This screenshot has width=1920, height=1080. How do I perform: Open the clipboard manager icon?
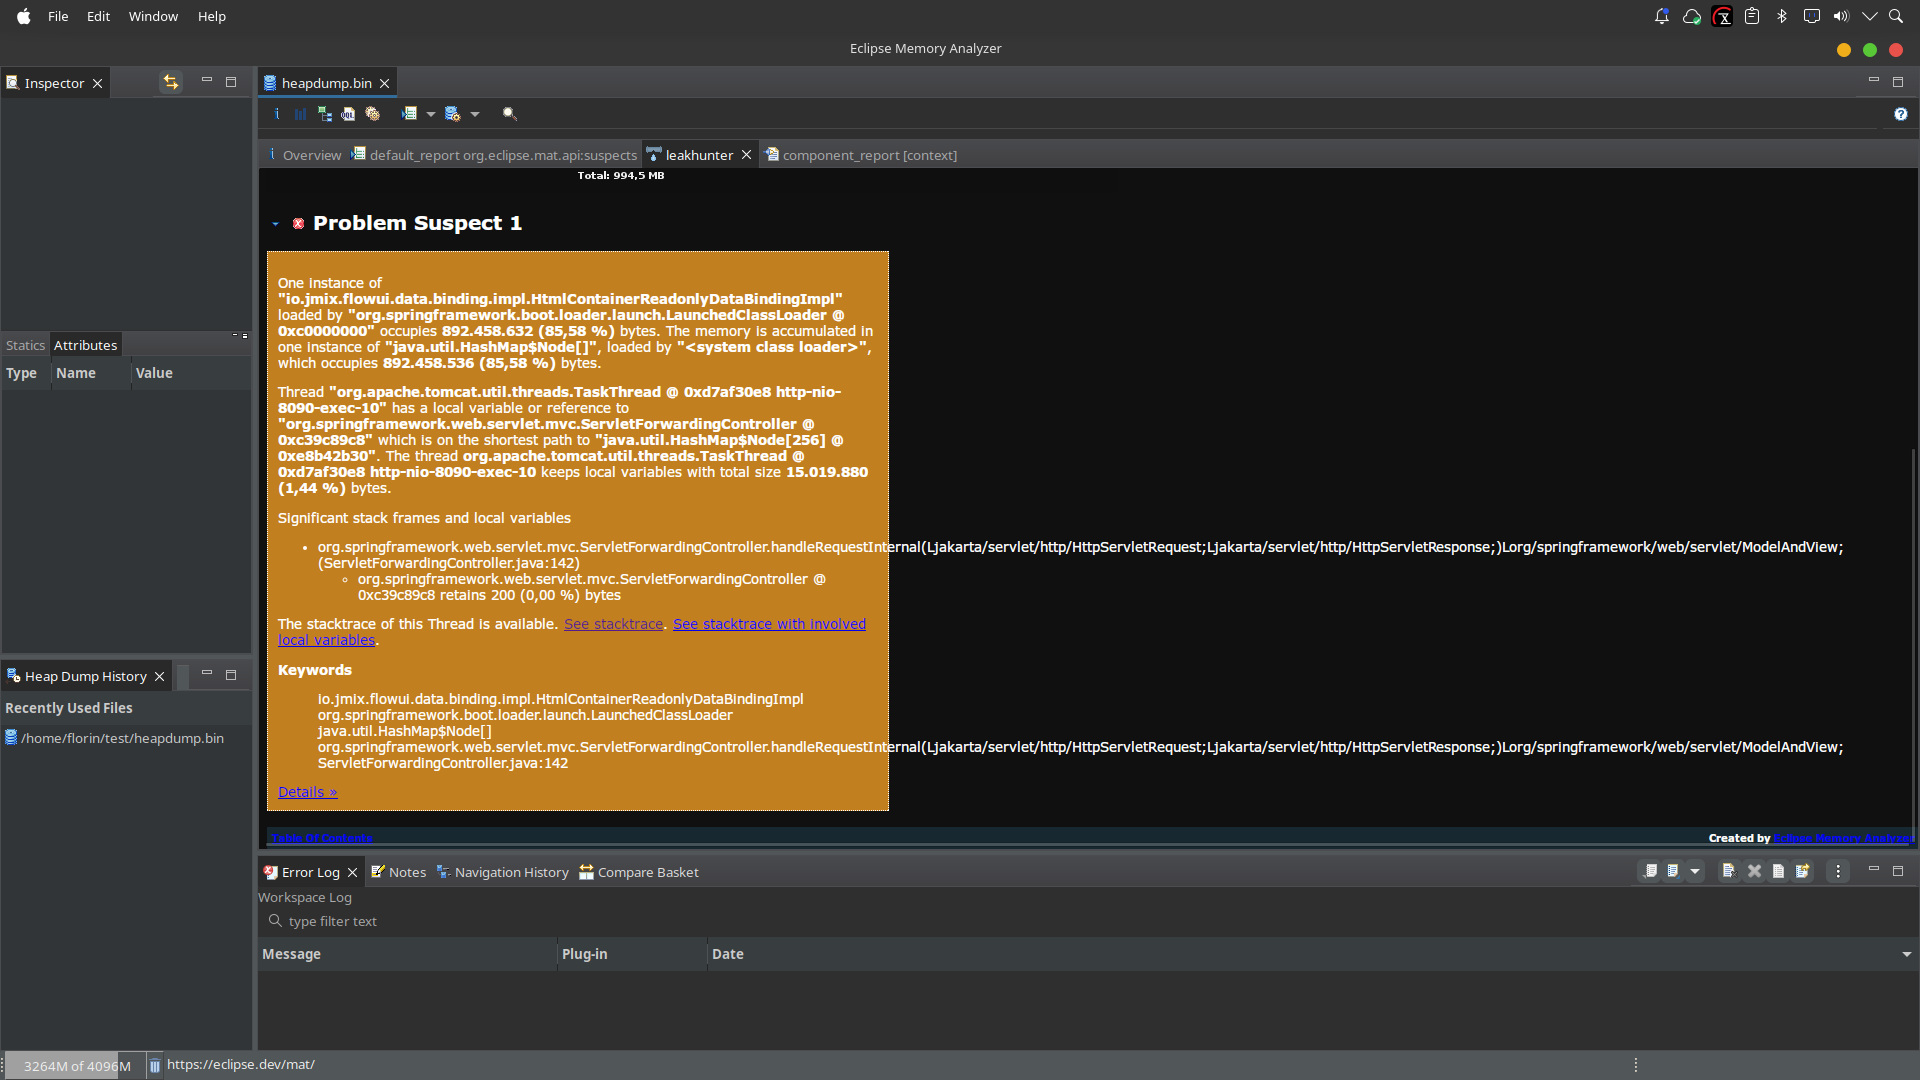tap(1752, 16)
